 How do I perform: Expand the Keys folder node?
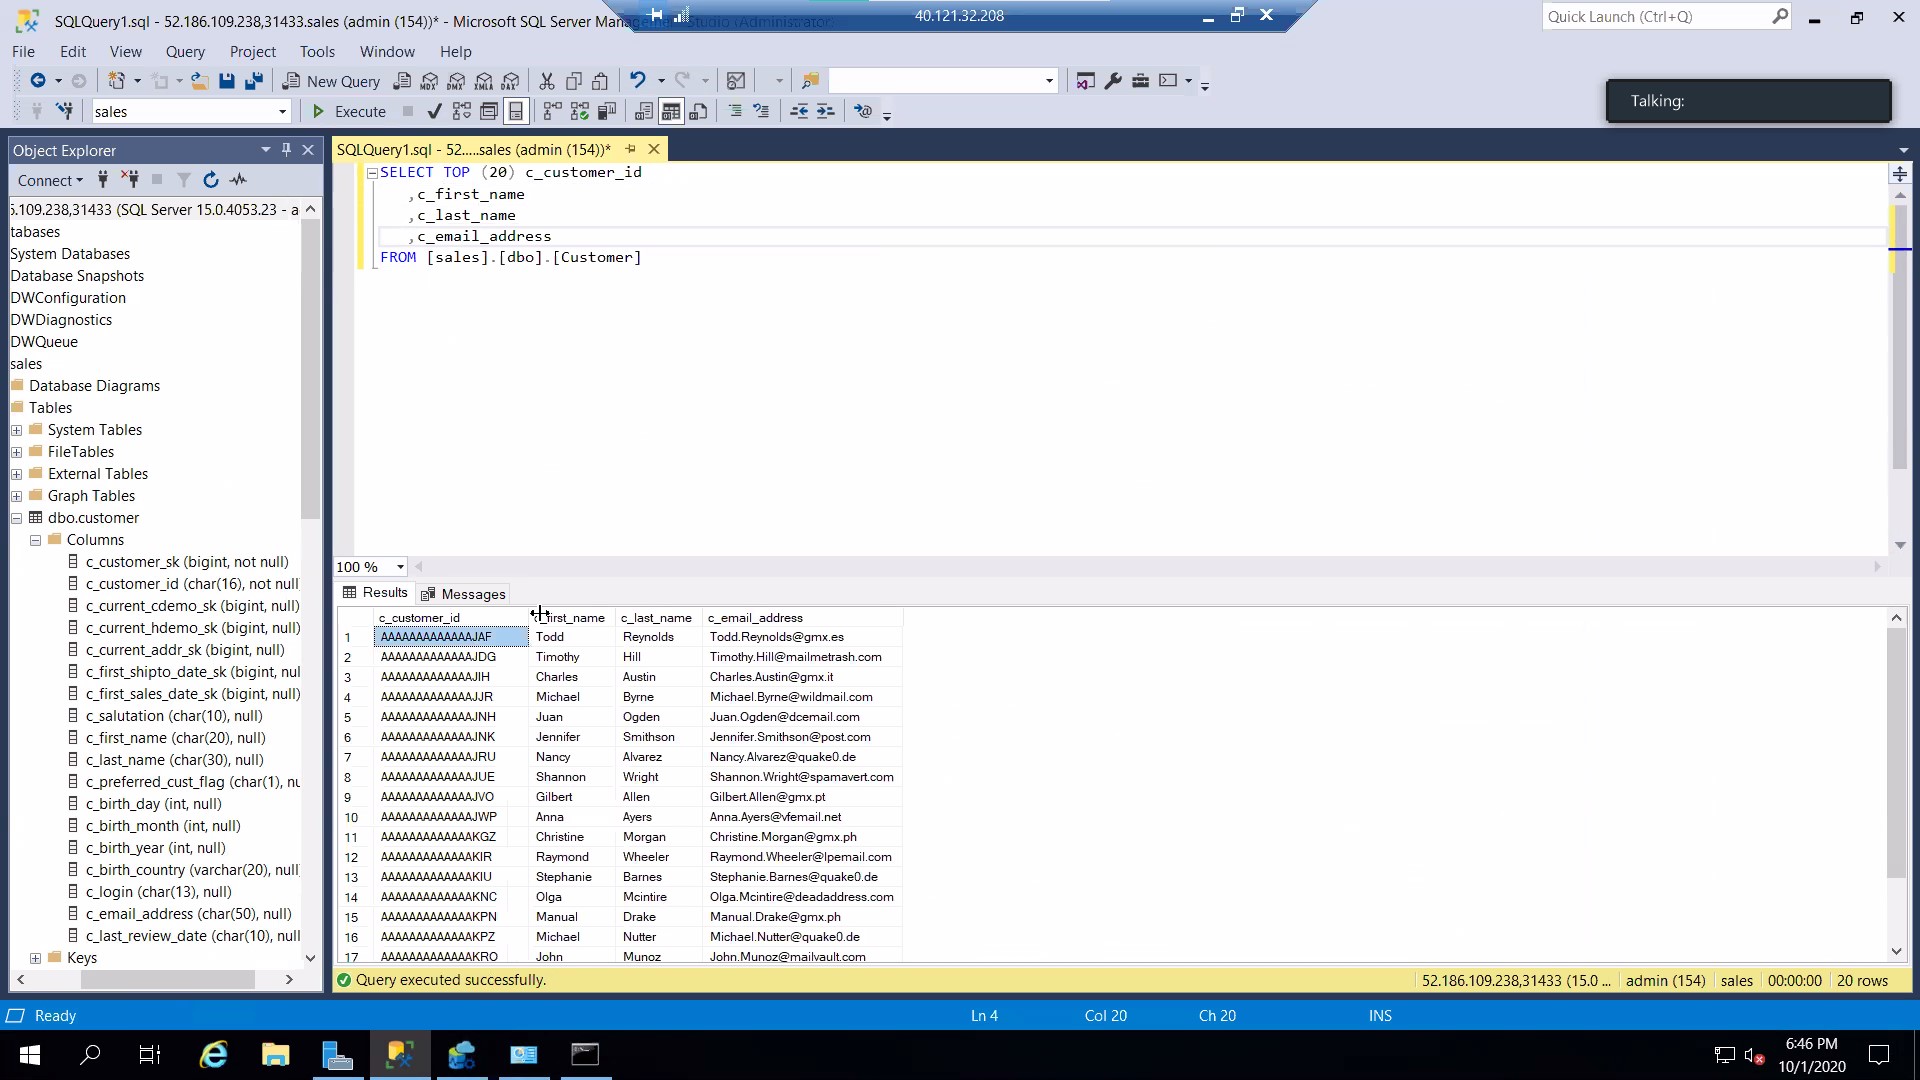[x=36, y=958]
